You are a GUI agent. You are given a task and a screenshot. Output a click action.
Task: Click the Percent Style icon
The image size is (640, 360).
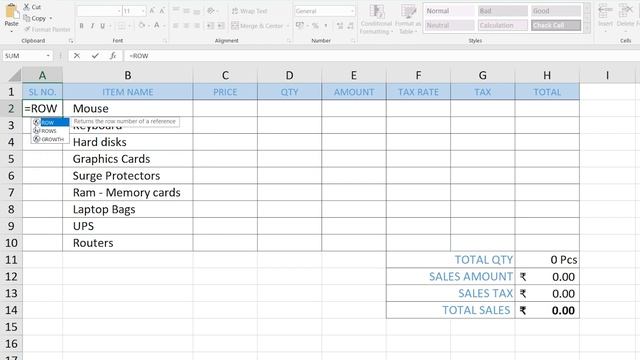coord(315,26)
